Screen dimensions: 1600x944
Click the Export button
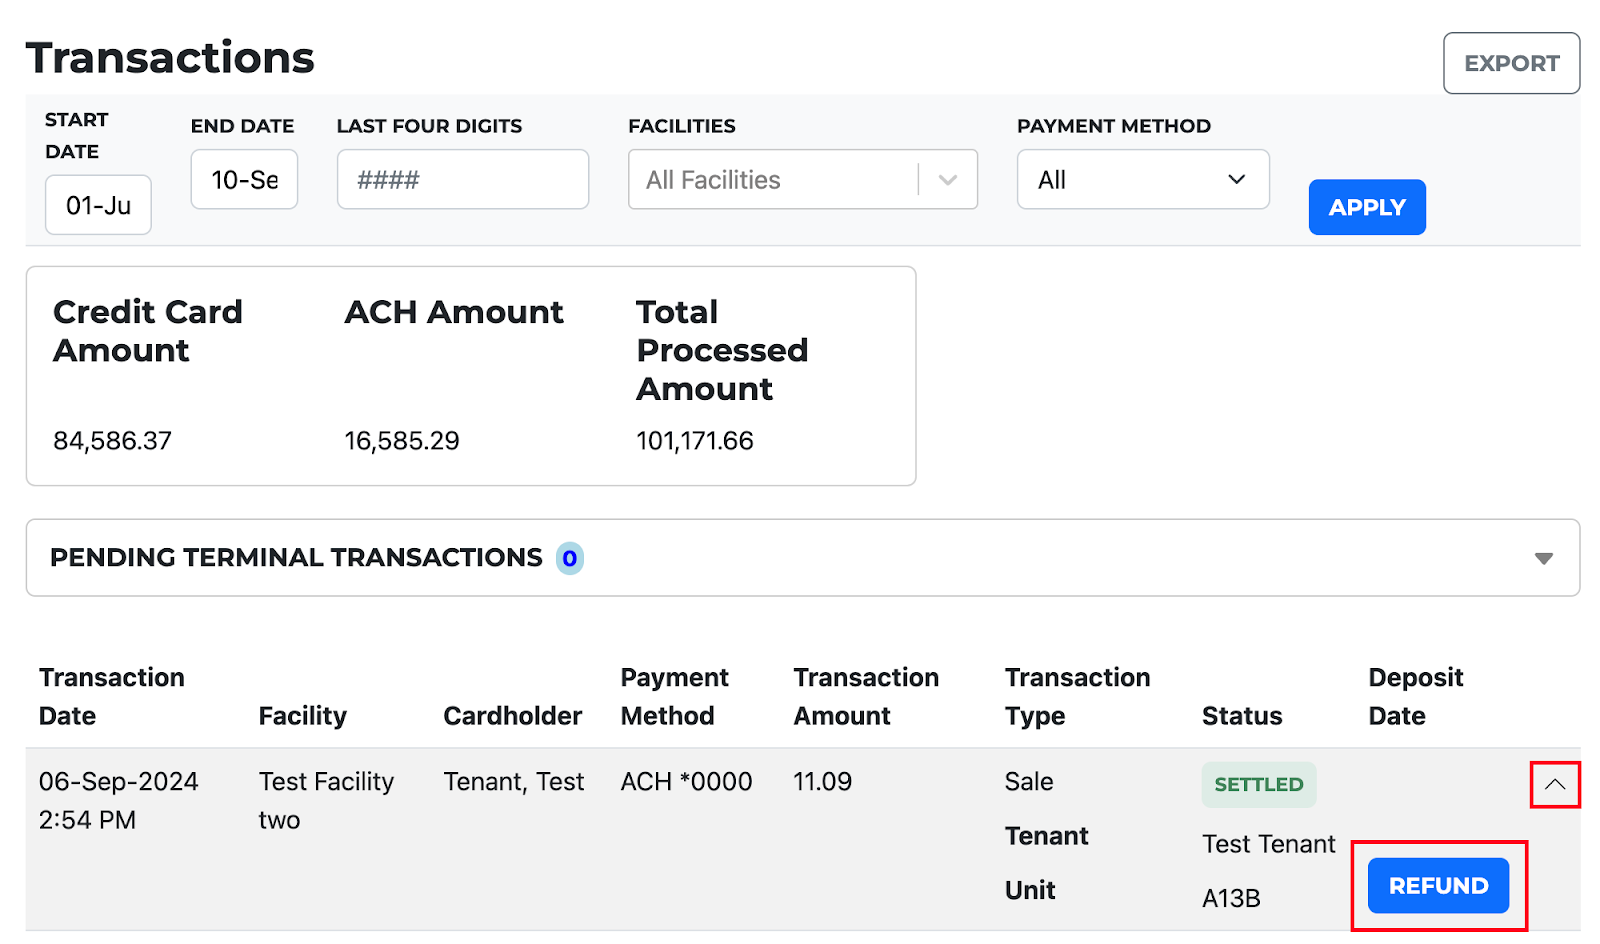pos(1511,63)
